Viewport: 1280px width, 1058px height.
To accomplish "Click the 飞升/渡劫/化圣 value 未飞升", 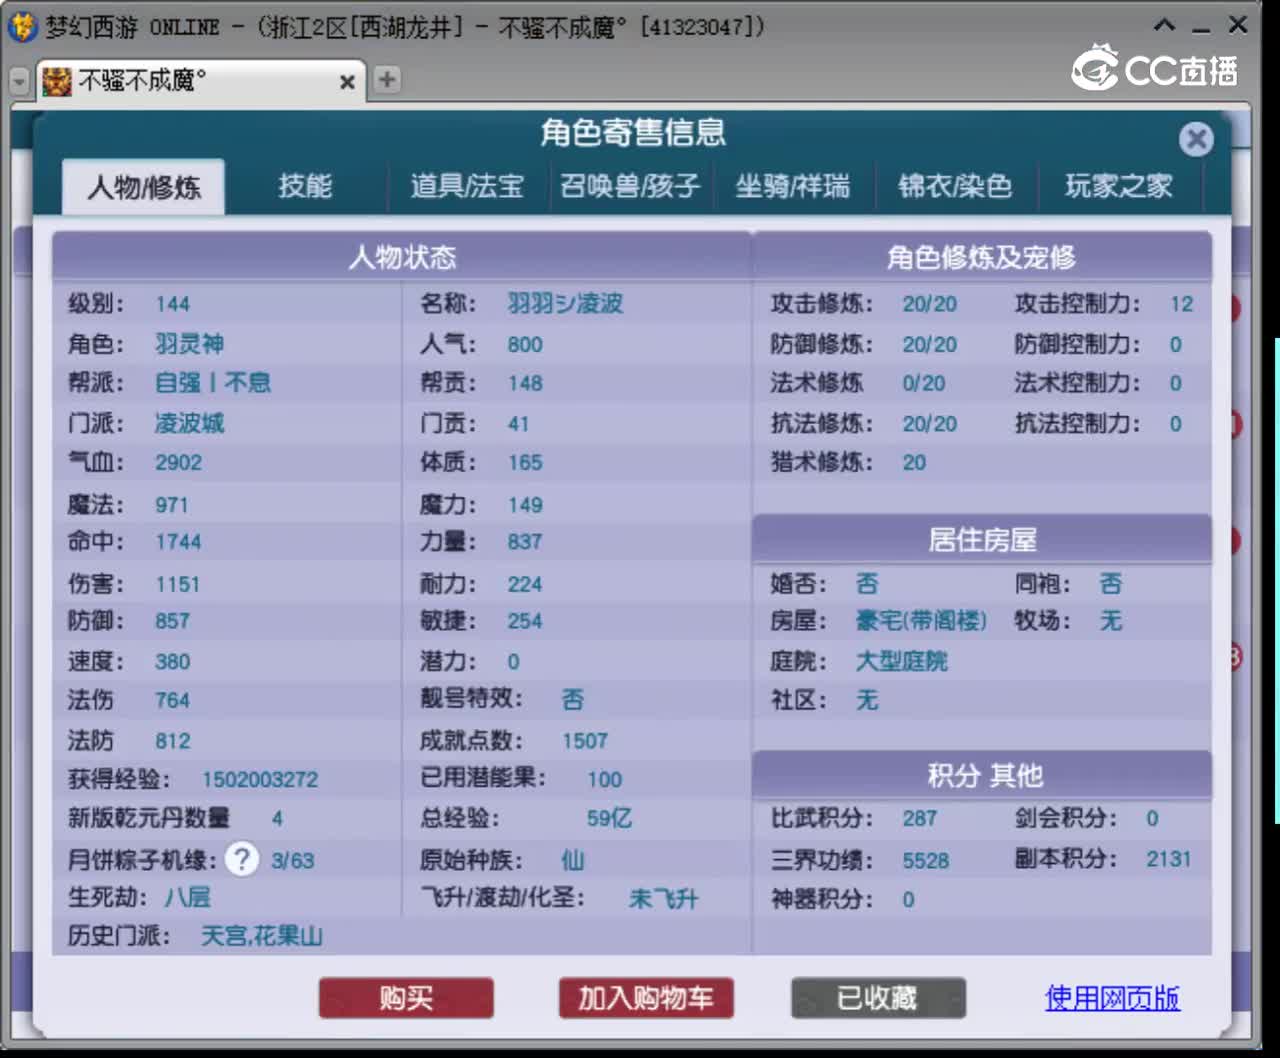I will (663, 899).
